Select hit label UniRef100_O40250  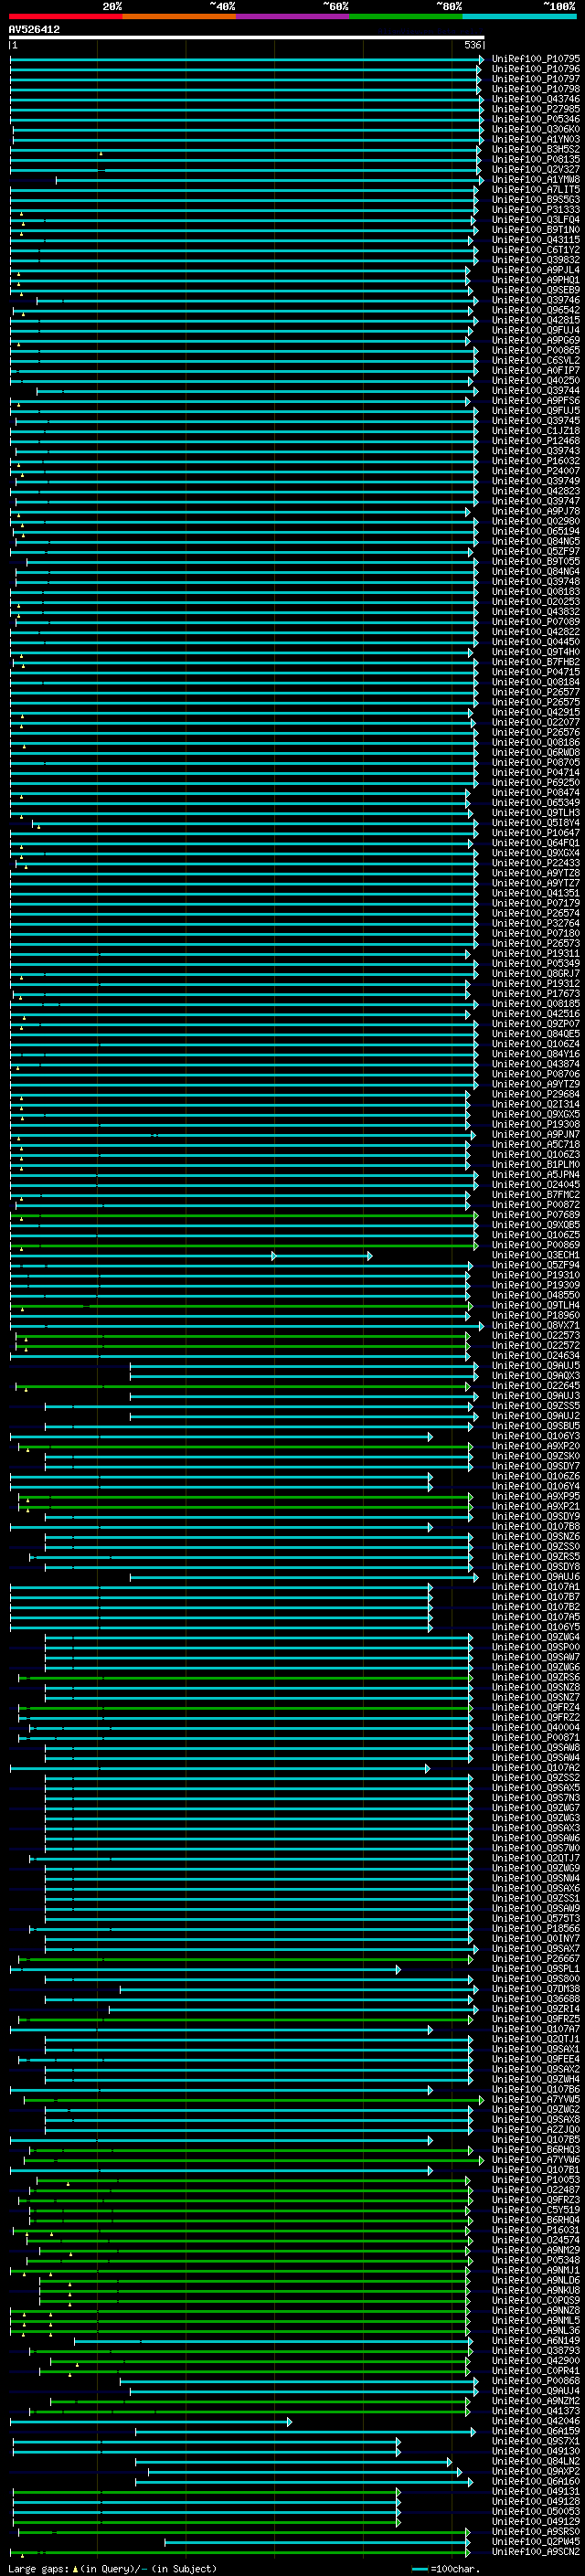(x=536, y=380)
